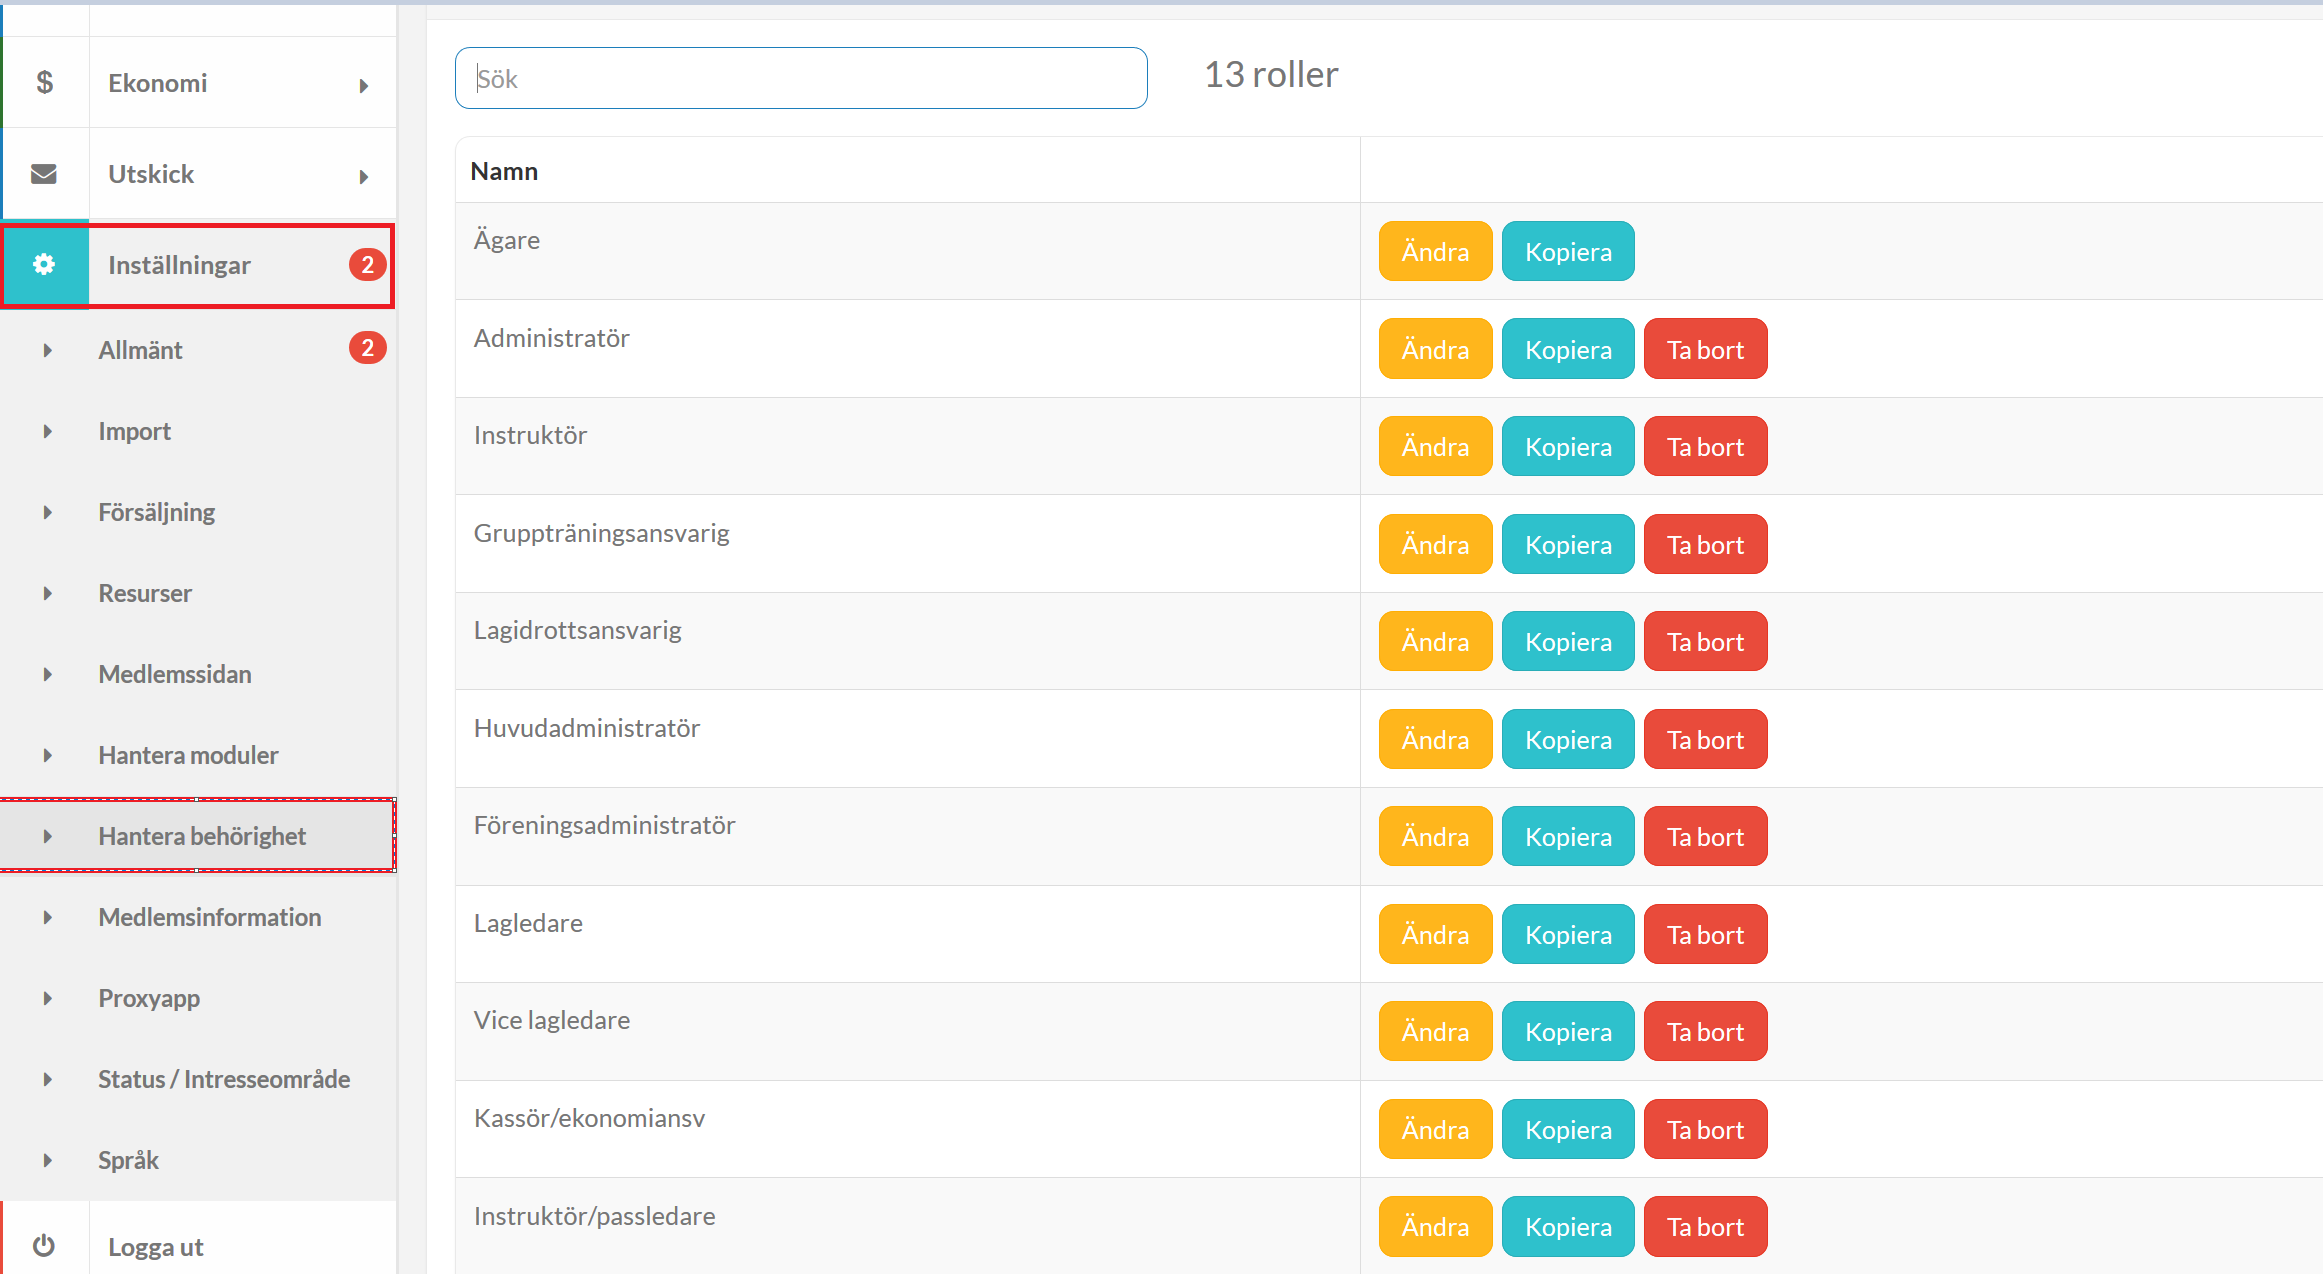Click the red badge on Inställningar
The height and width of the screenshot is (1274, 2323).
[367, 264]
